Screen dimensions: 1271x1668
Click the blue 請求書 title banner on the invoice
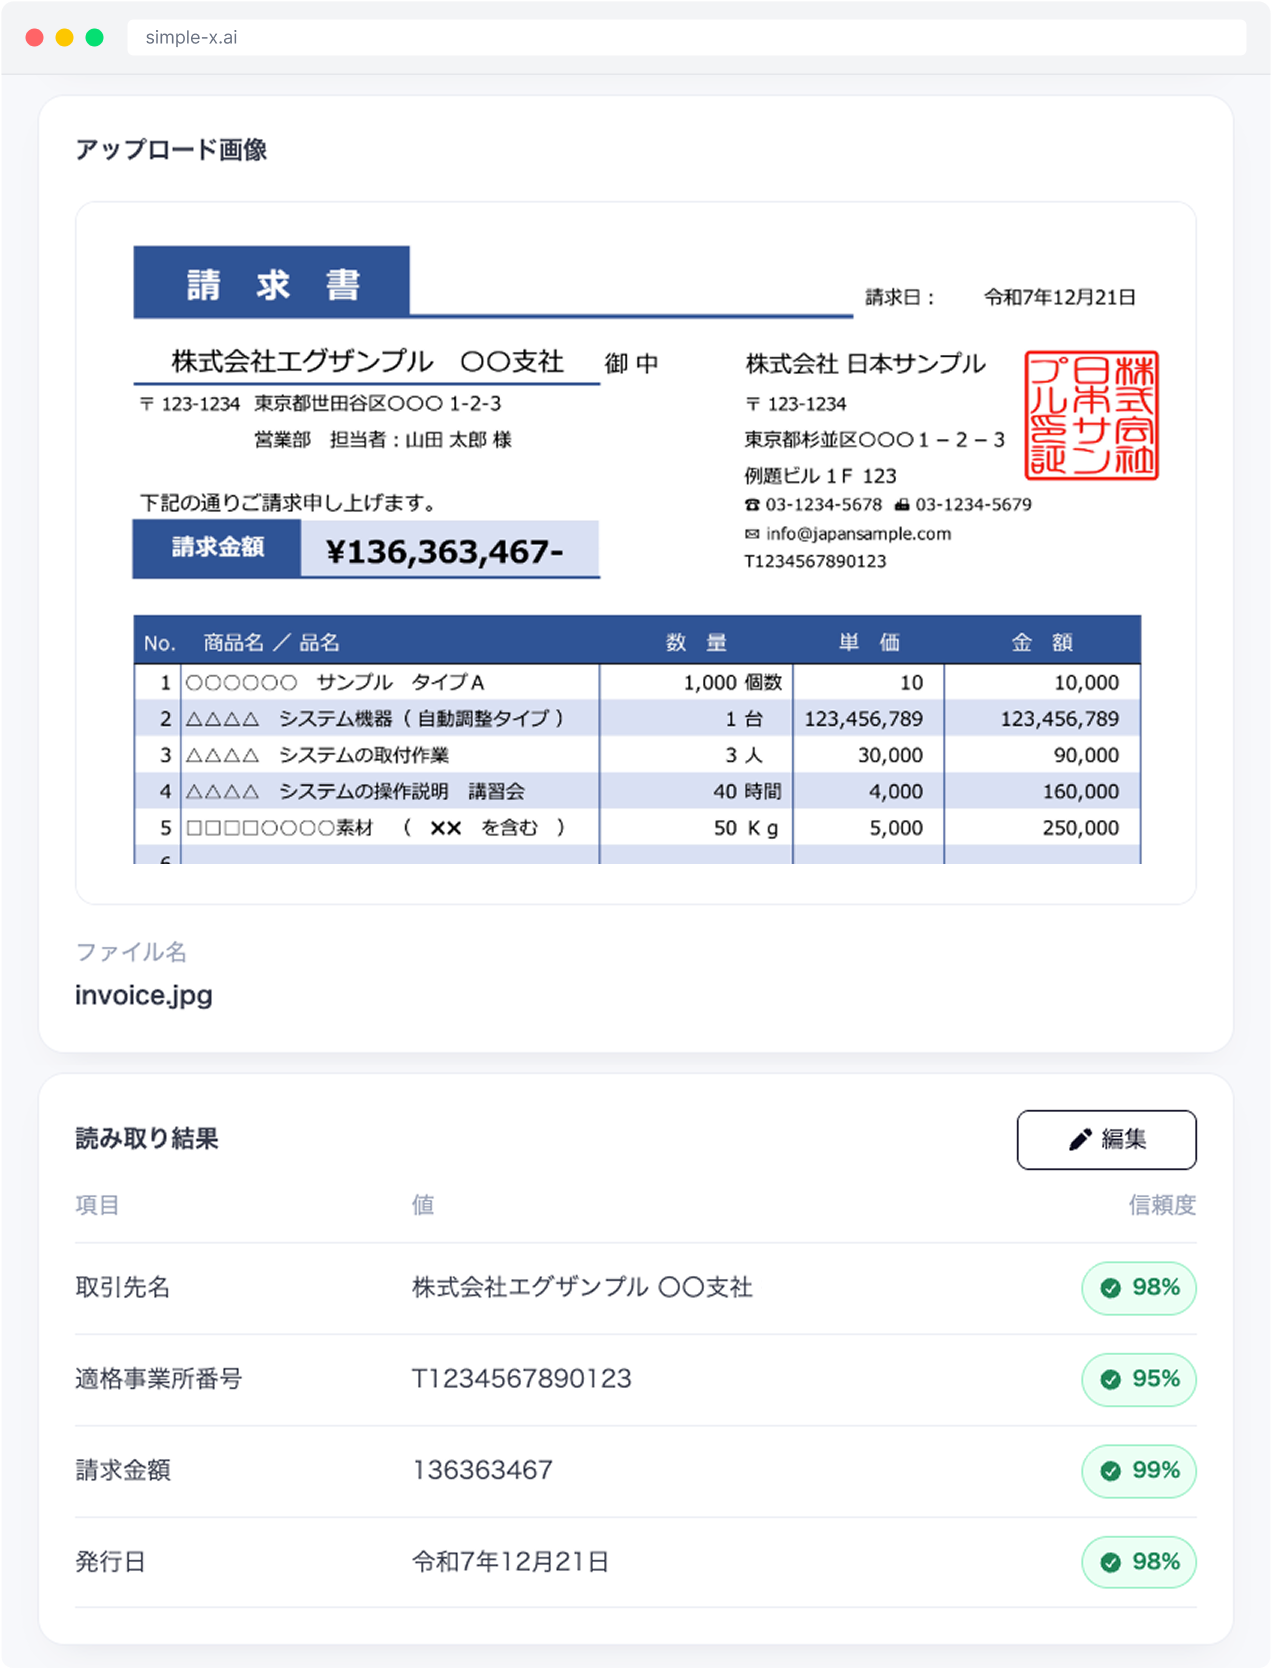tap(272, 283)
